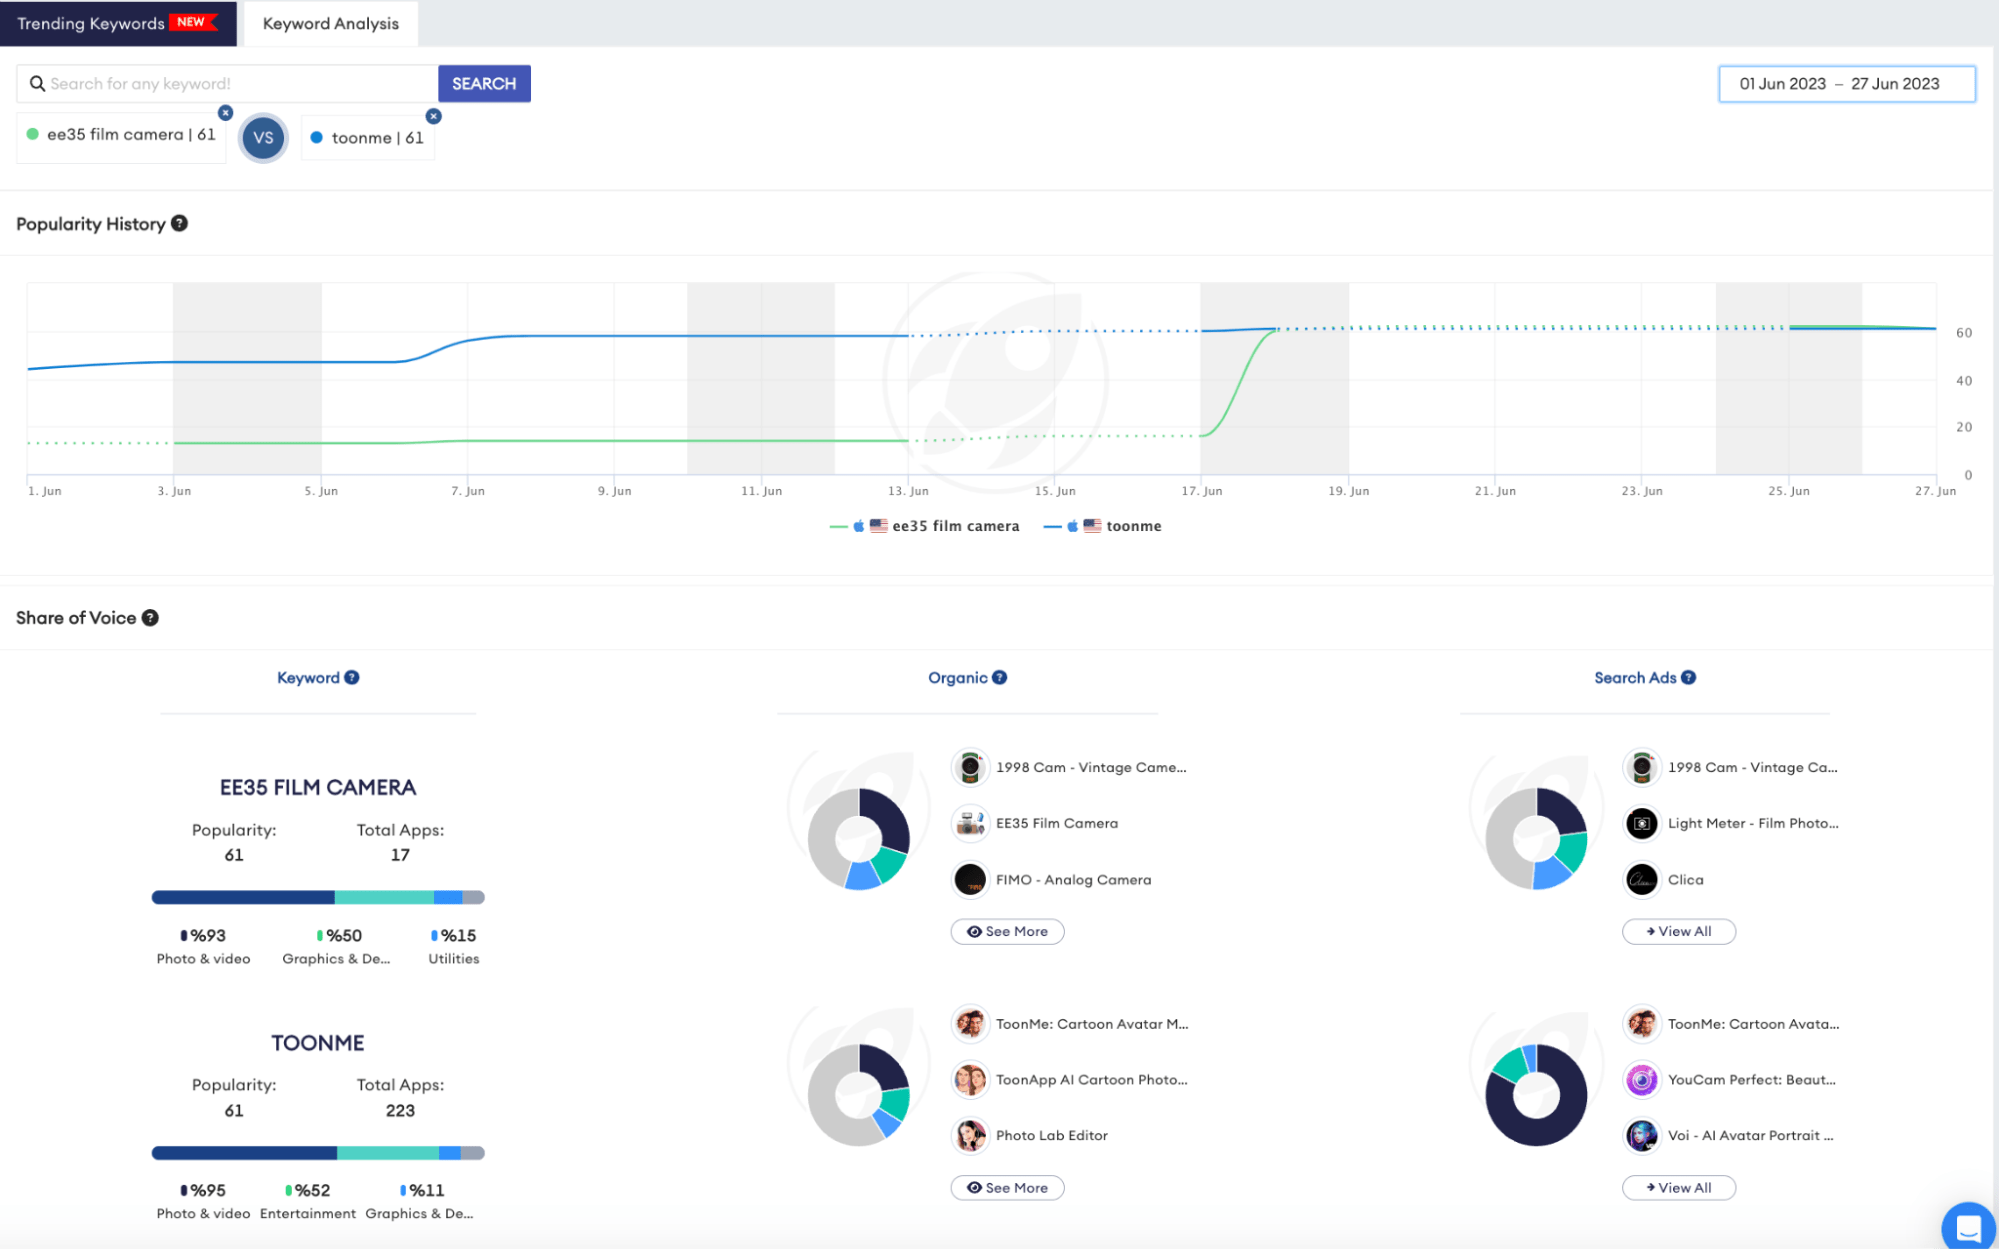Click the ee35 film camera Search Ads donut
Viewport: 1999px width, 1250px height.
point(1537,840)
